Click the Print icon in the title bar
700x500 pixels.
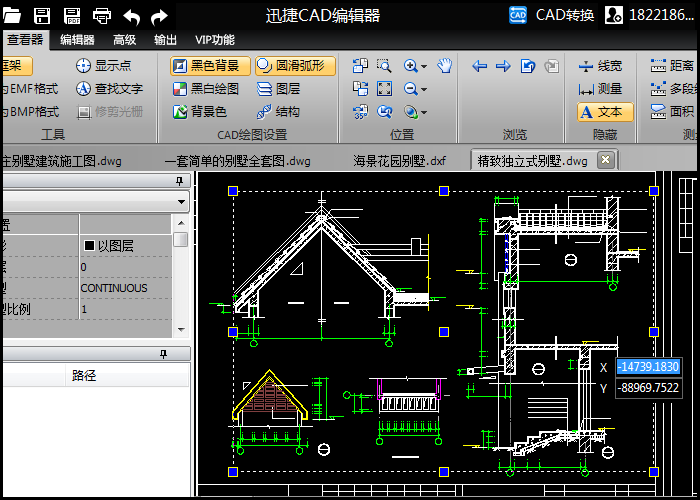click(x=102, y=15)
